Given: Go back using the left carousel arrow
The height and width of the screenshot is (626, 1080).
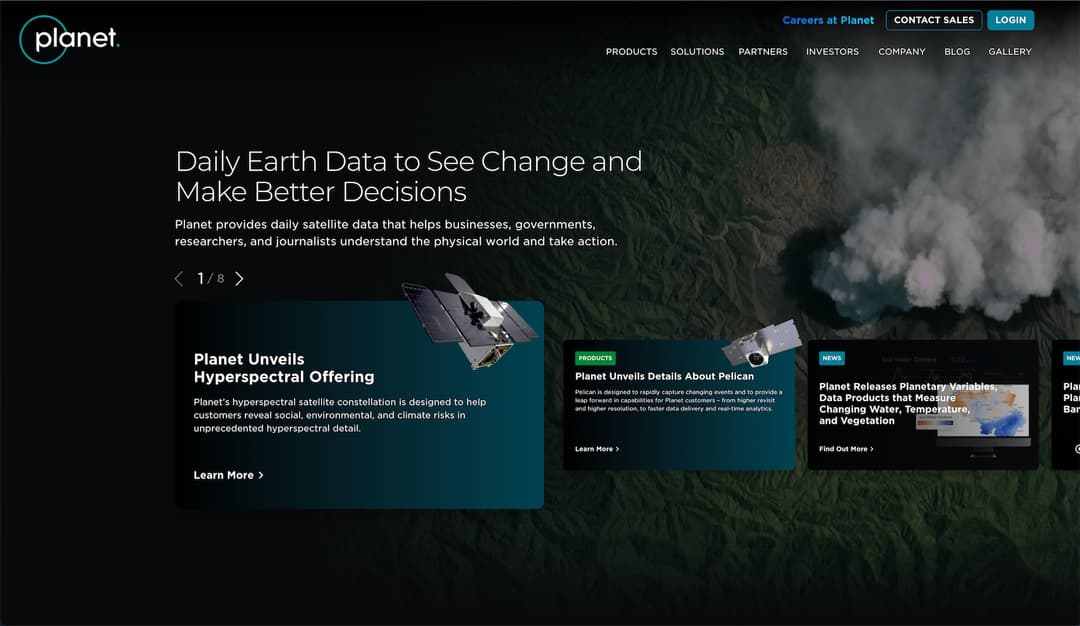Looking at the screenshot, I should click(x=179, y=278).
